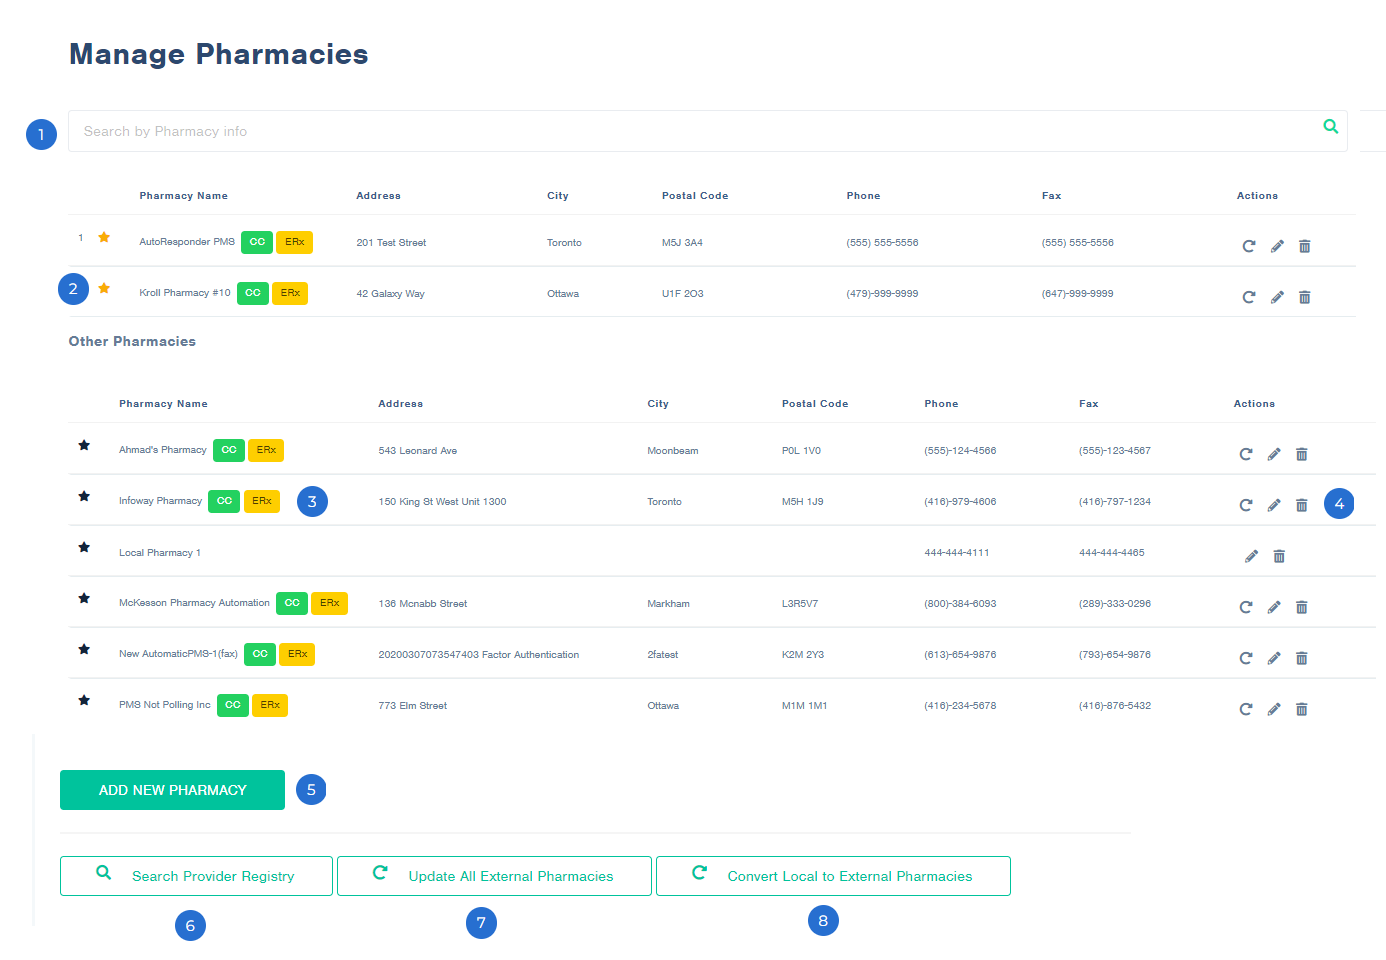This screenshot has width=1386, height=960.
Task: Click the search magnifier icon in search bar
Action: (1330, 127)
